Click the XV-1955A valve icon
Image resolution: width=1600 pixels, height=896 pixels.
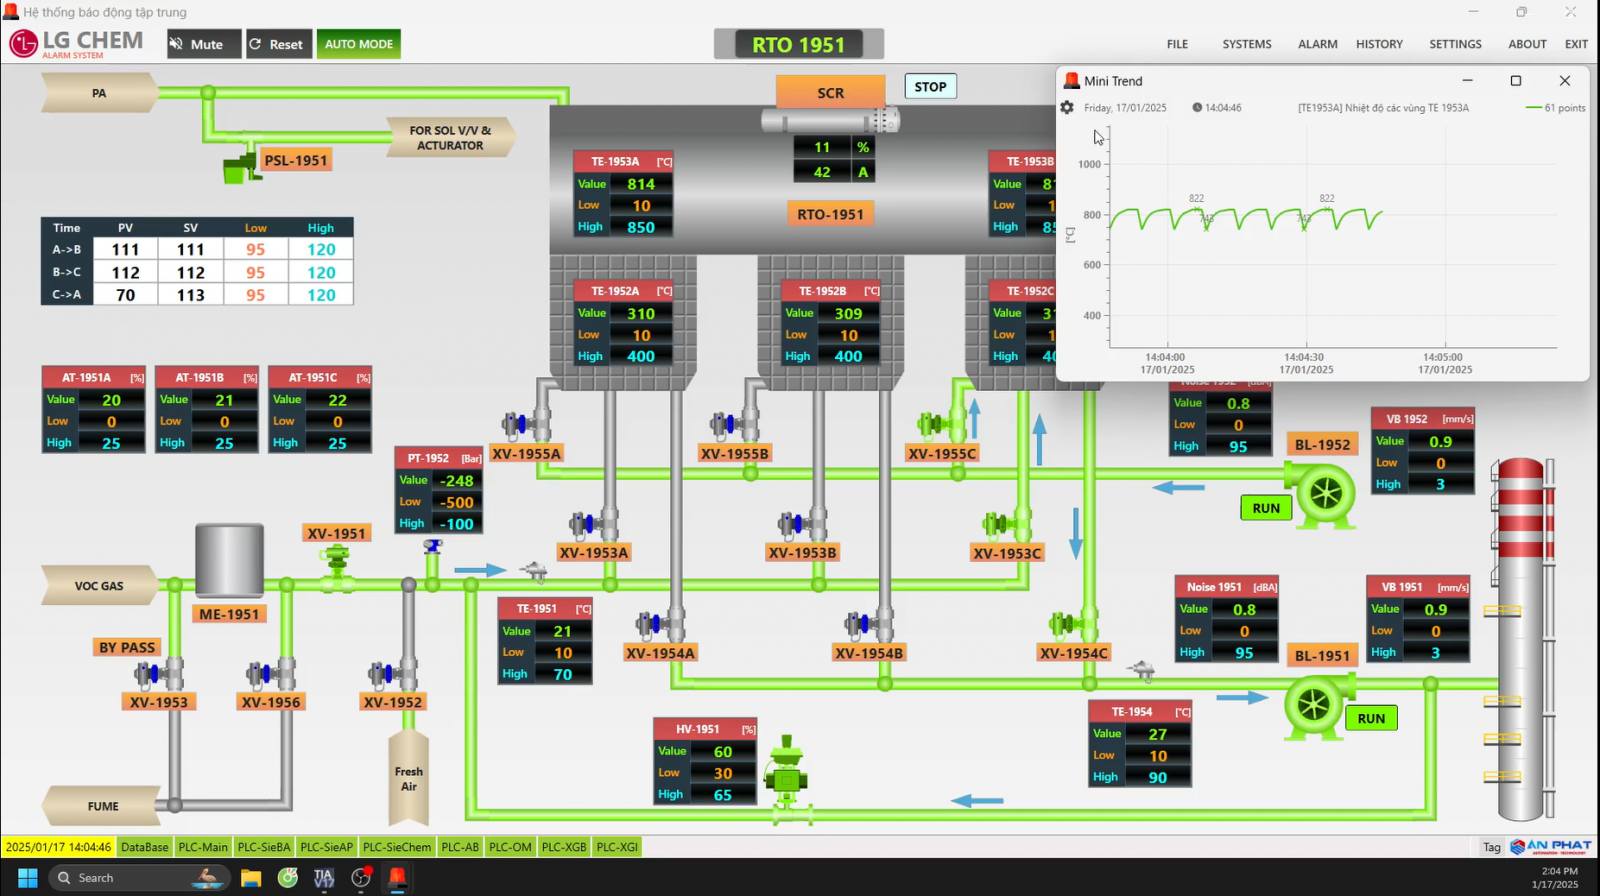517,425
